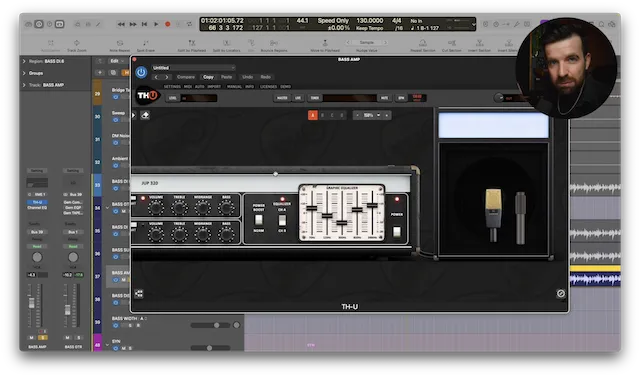Select the gold condenser microphone in cabinet
The width and height of the screenshot is (640, 377).
point(493,215)
